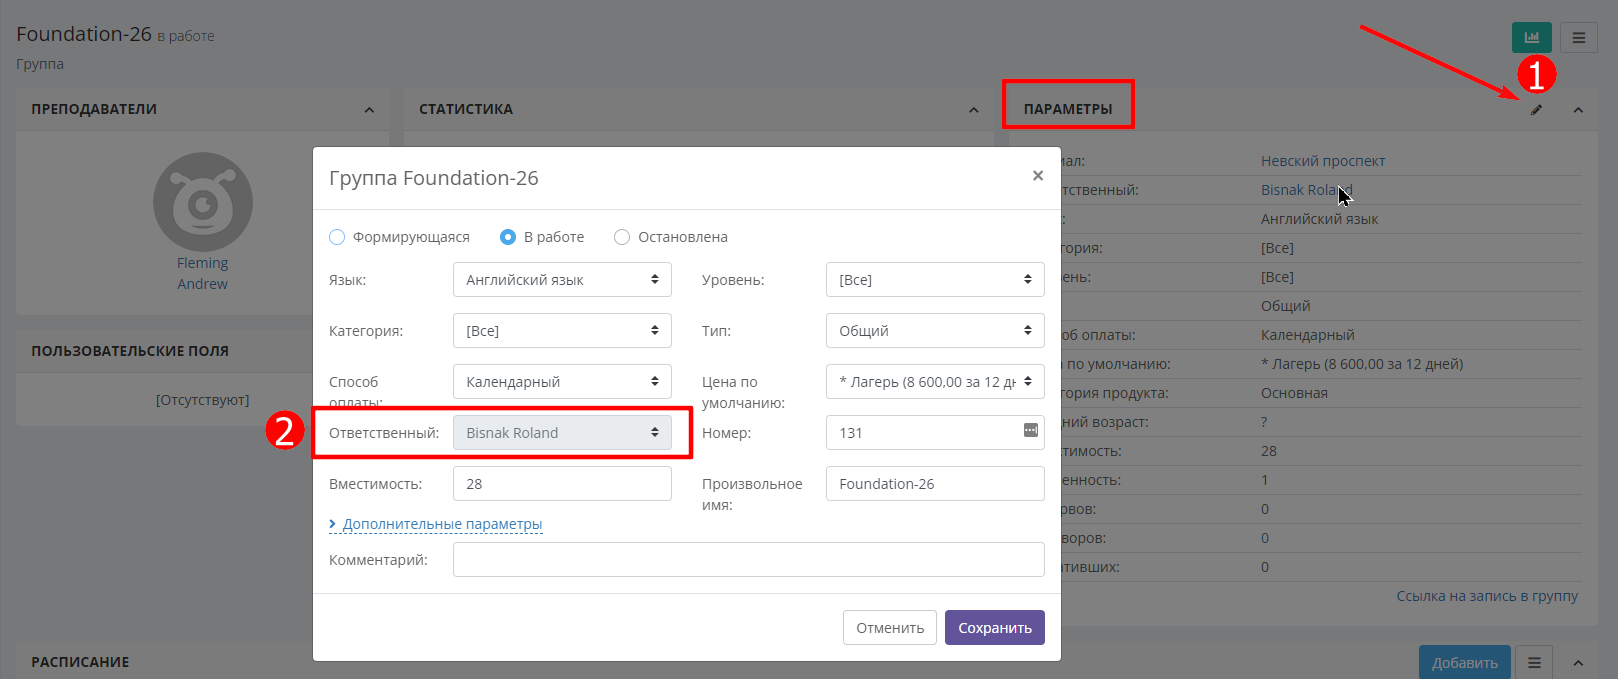Open Bisnak Roland link in Параметры
Screen dimensions: 1618x679
pyautogui.click(x=1306, y=190)
